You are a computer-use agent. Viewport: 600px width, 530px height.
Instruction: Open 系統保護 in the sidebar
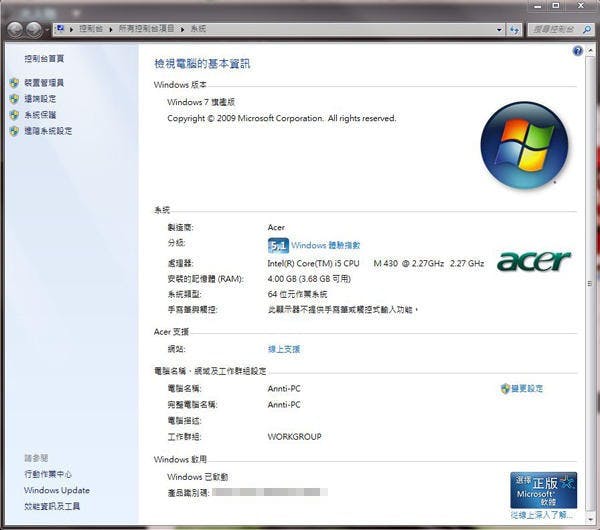pyautogui.click(x=40, y=115)
